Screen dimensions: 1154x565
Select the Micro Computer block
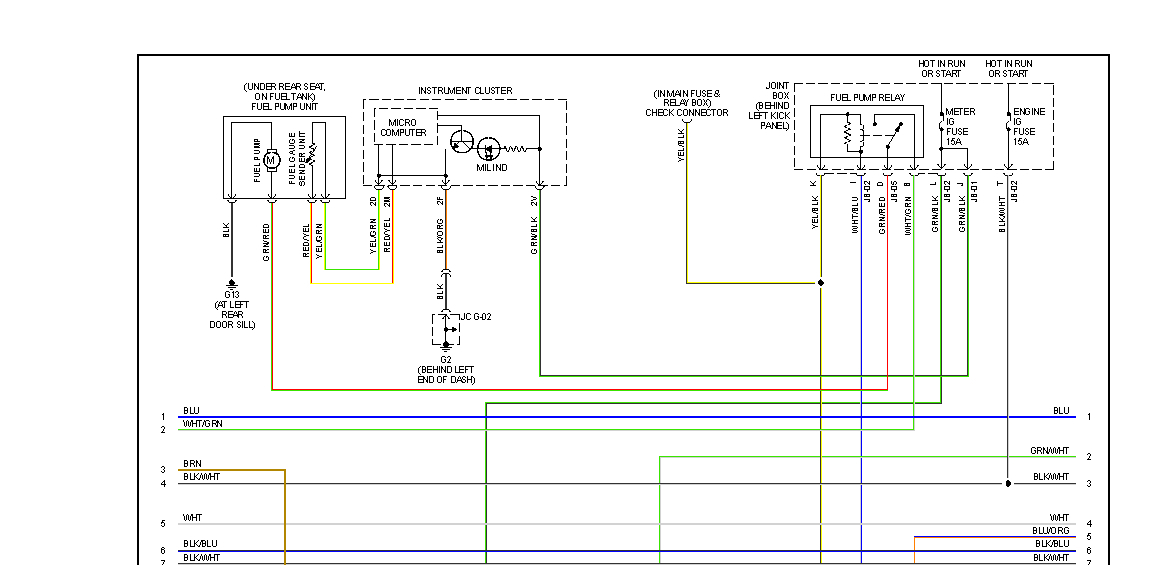pos(406,127)
